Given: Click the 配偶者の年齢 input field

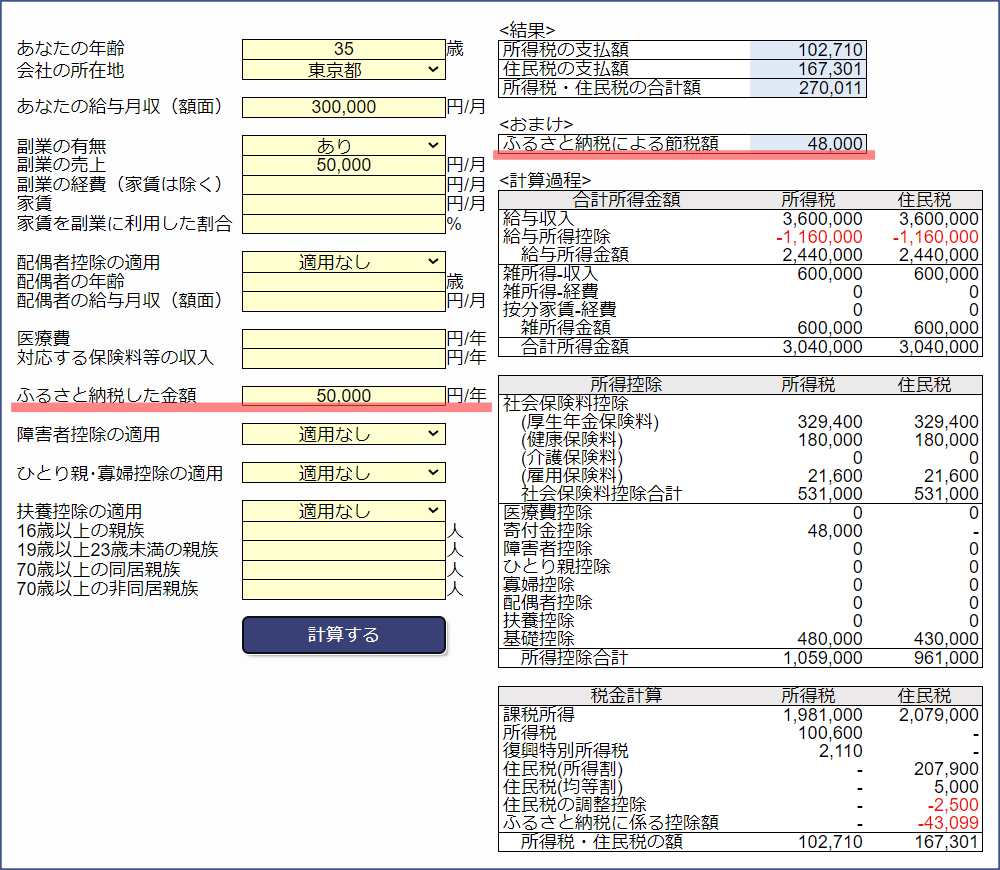Looking at the screenshot, I should [x=344, y=282].
